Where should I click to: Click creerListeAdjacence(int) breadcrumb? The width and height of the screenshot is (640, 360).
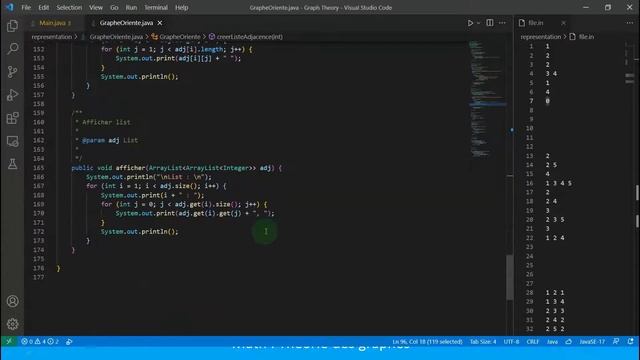(x=249, y=37)
